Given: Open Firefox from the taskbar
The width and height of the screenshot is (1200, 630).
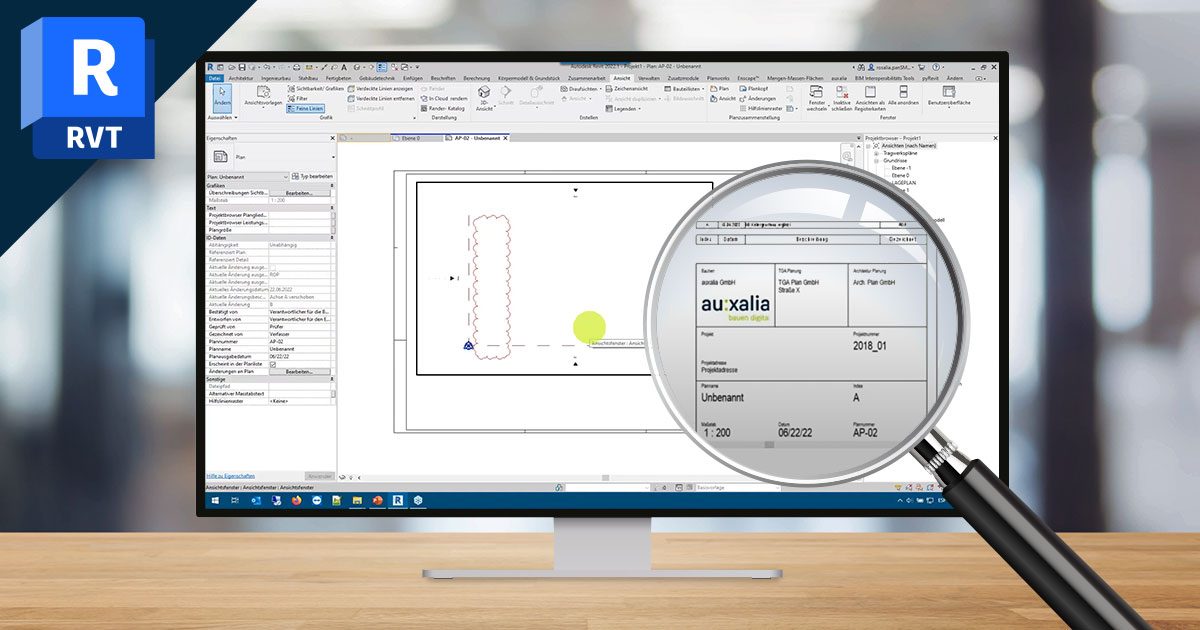Looking at the screenshot, I should 297,500.
